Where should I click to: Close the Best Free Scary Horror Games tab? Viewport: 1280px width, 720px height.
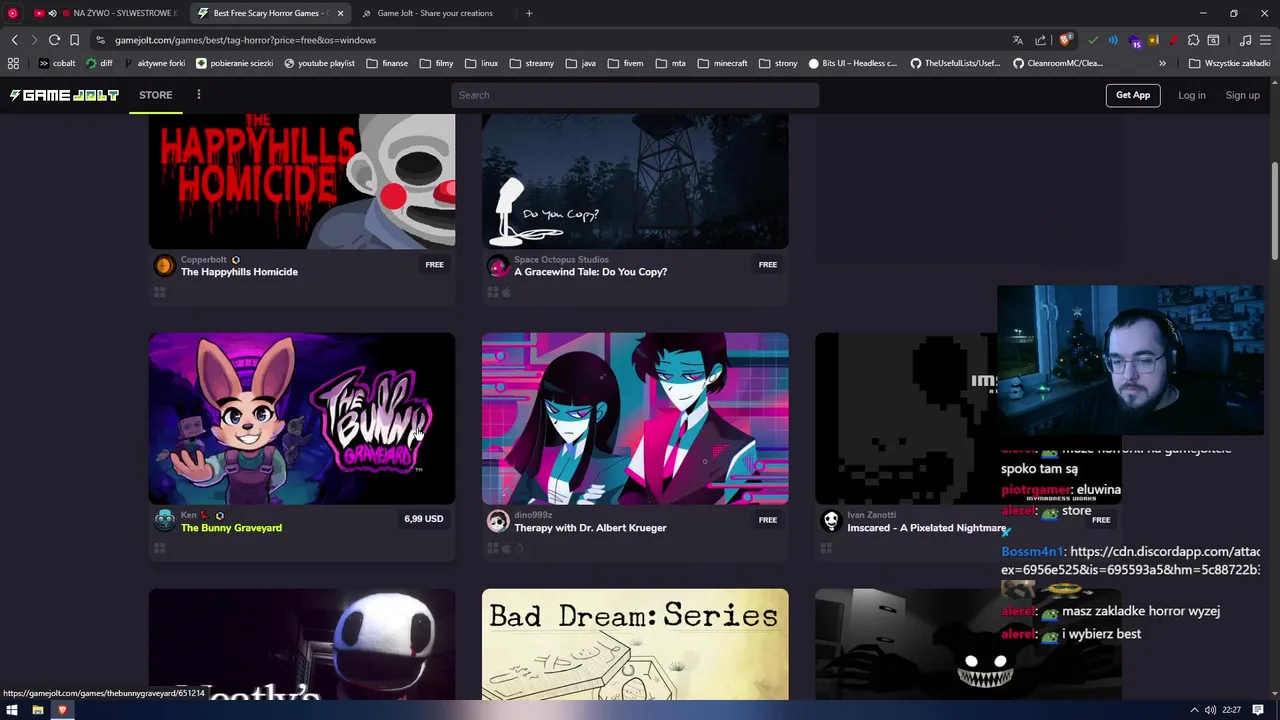pos(340,13)
